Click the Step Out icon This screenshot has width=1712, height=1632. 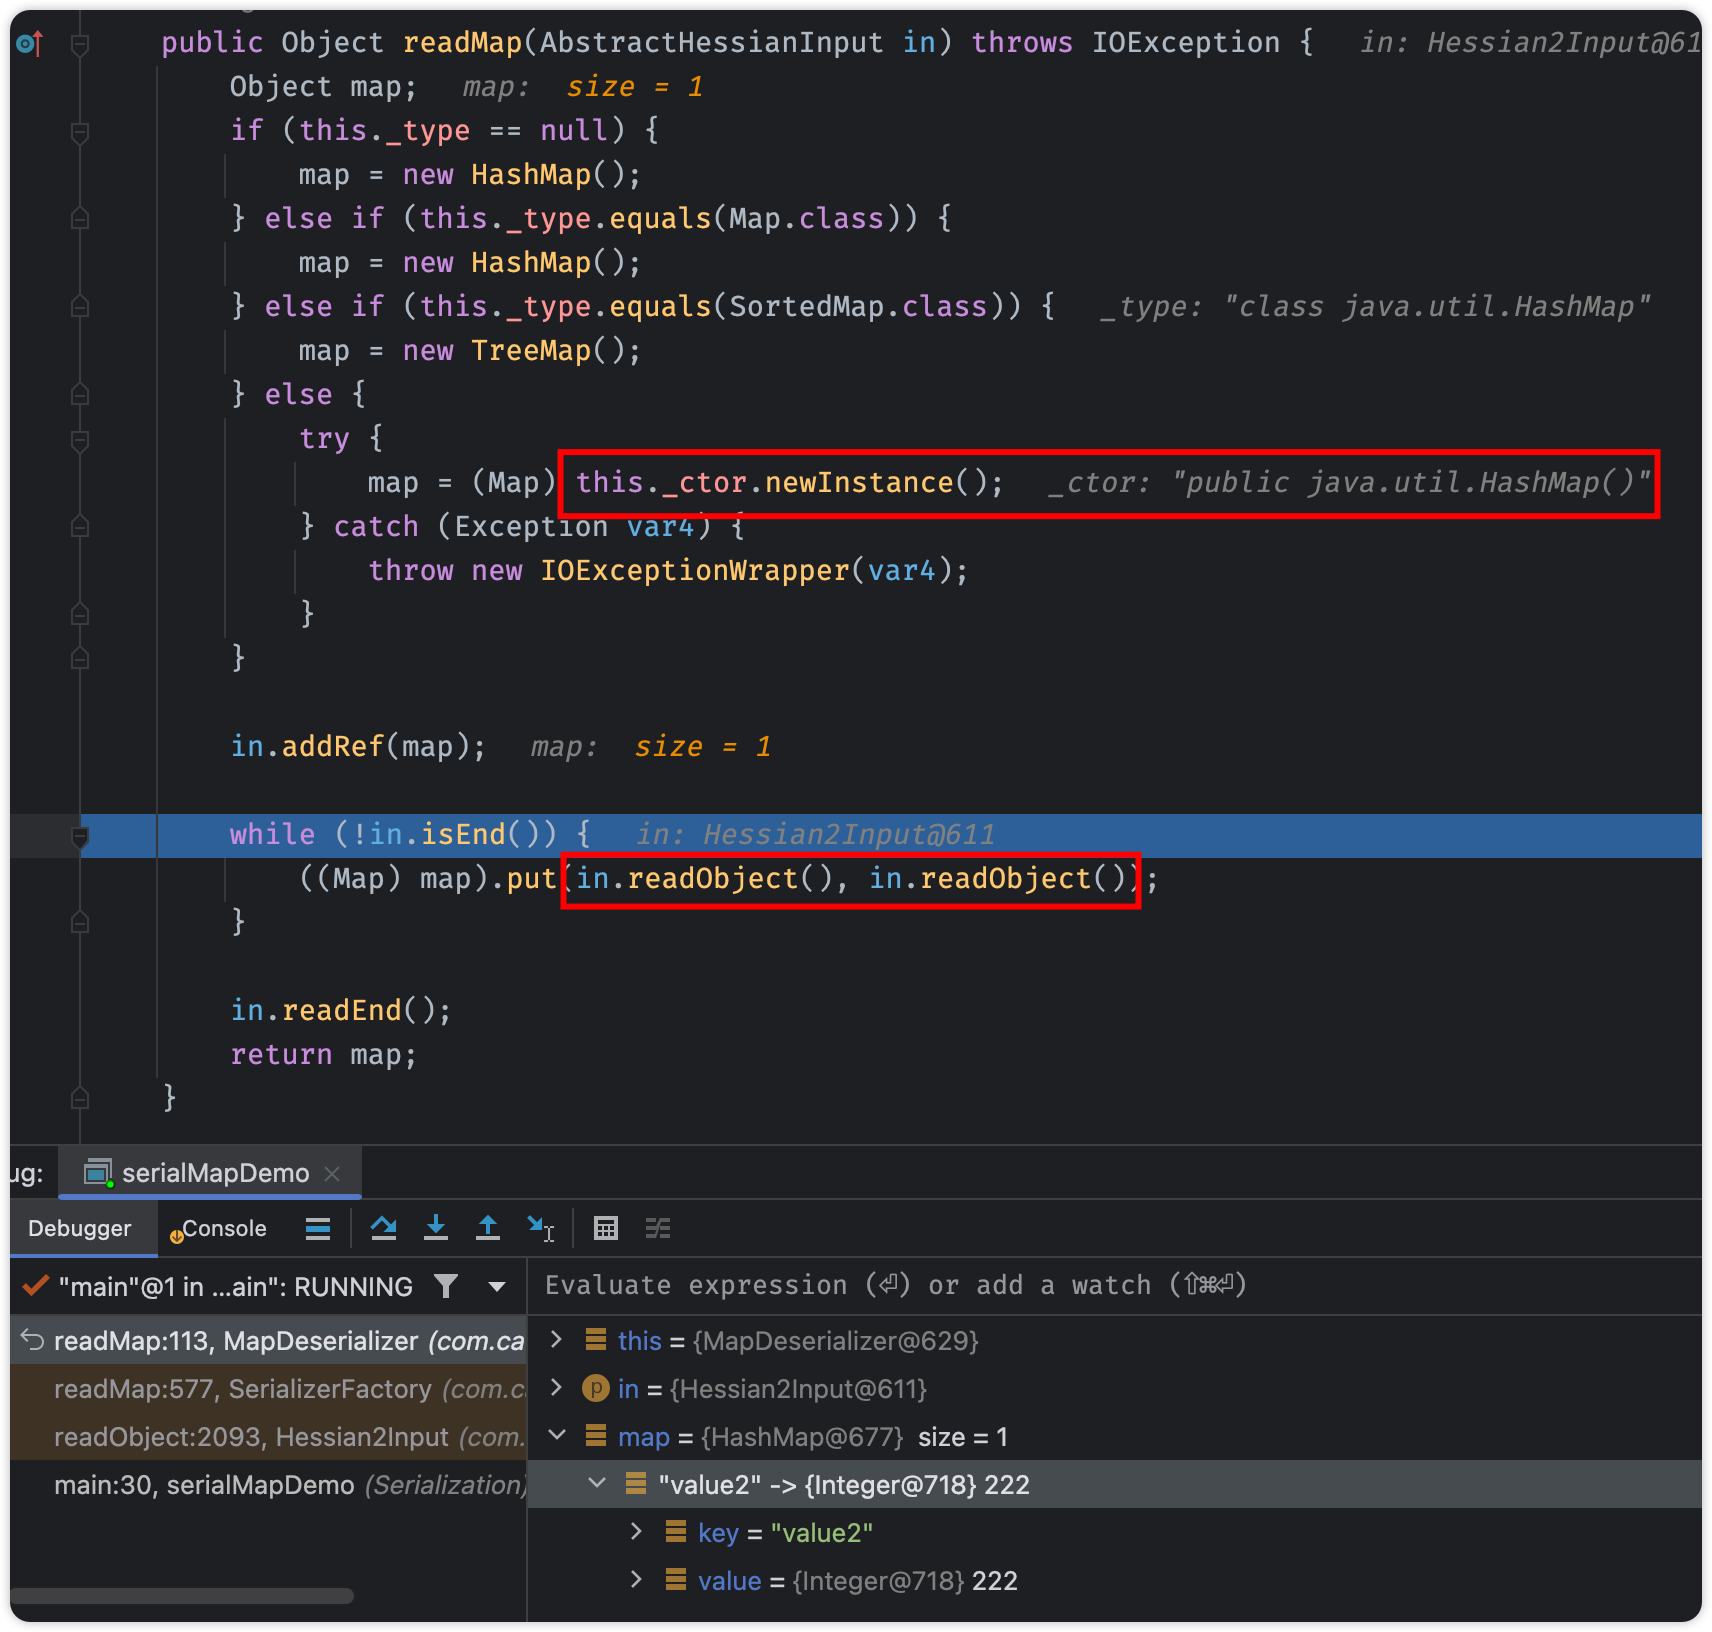pyautogui.click(x=488, y=1228)
